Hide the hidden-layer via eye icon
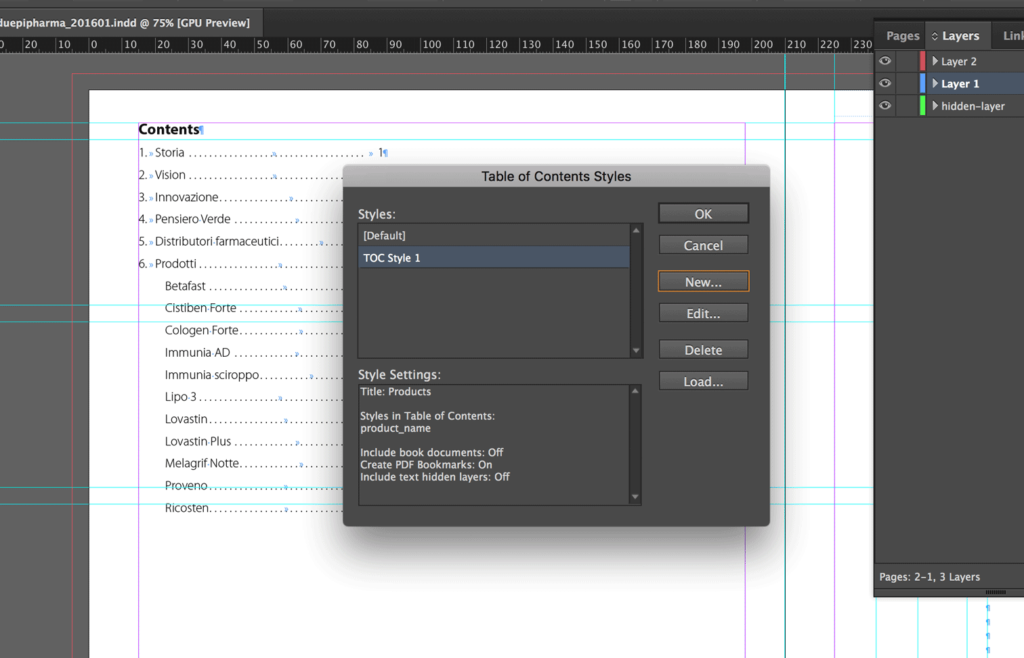1024x658 pixels. click(x=885, y=106)
